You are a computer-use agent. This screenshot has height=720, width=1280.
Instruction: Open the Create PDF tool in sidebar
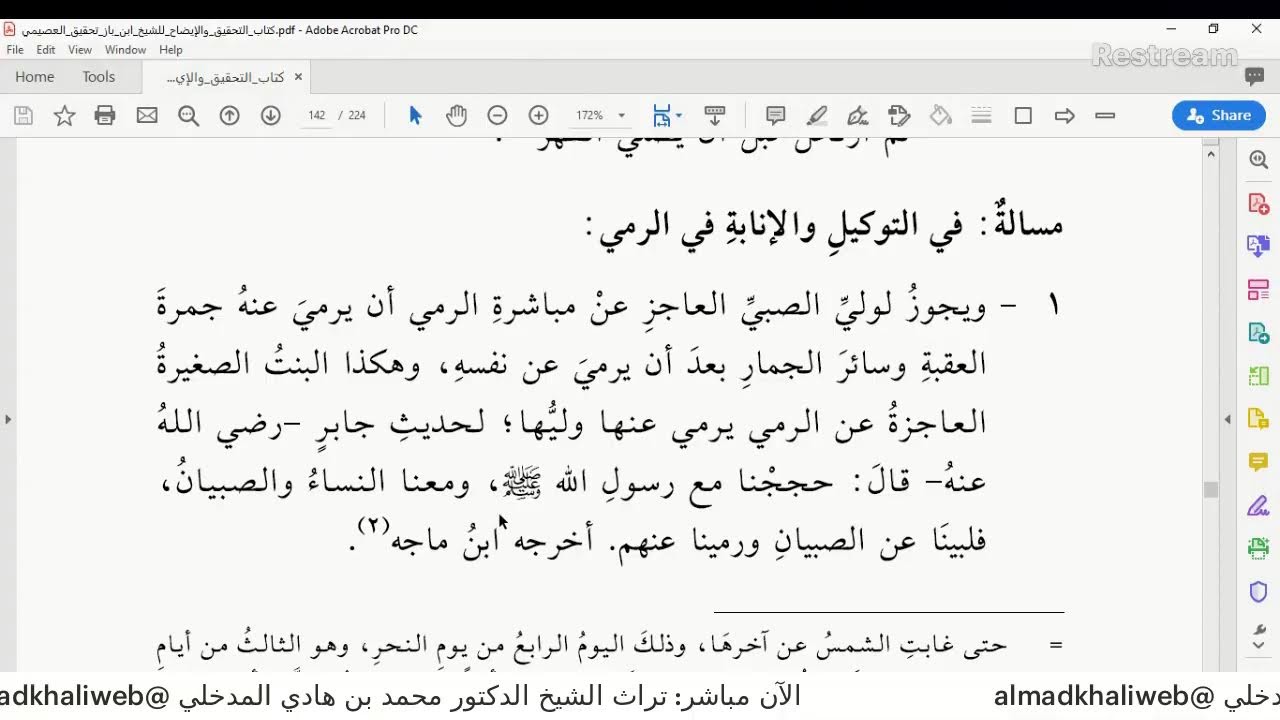pos(1258,203)
